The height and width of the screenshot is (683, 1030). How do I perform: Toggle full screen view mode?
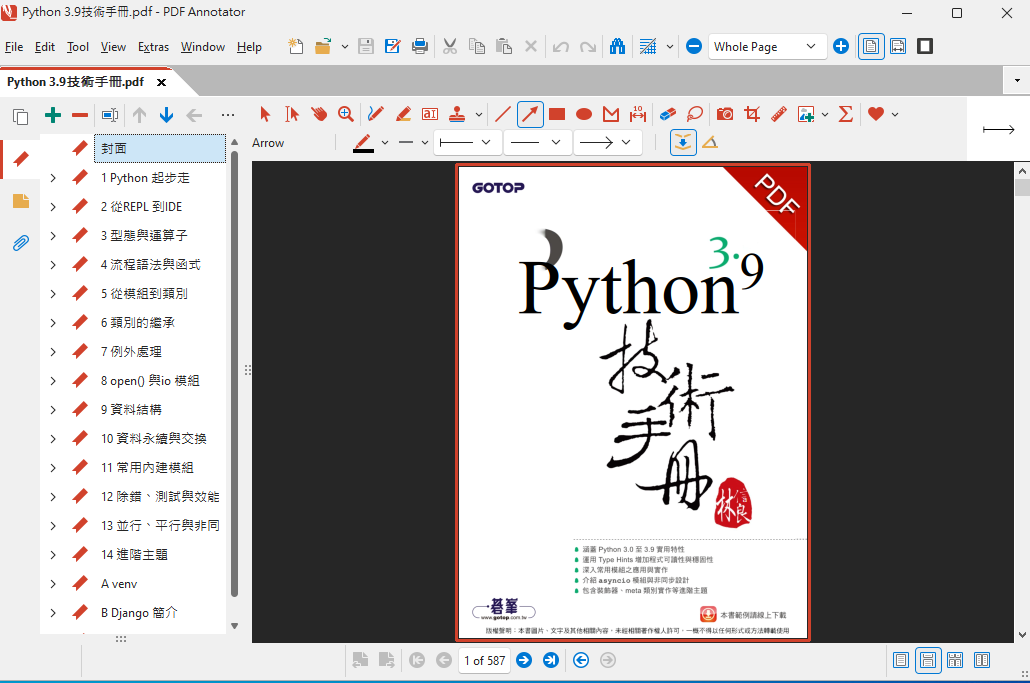925,46
